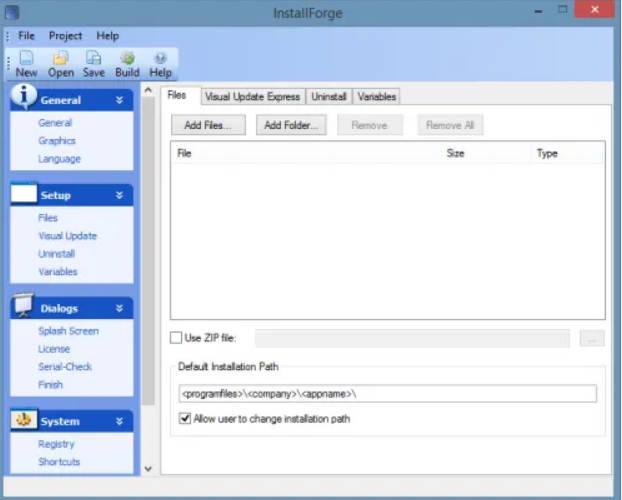The image size is (622, 500).
Task: Open Variables page in sidebar
Action: (58, 272)
